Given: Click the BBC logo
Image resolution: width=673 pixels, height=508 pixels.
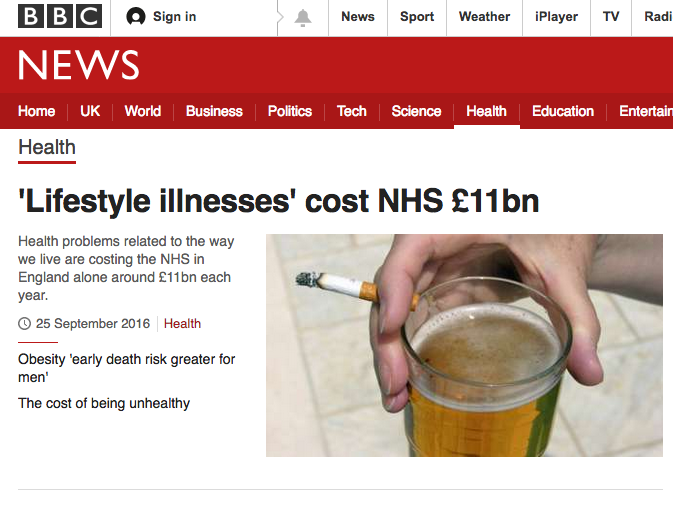Looking at the screenshot, I should (x=60, y=16).
